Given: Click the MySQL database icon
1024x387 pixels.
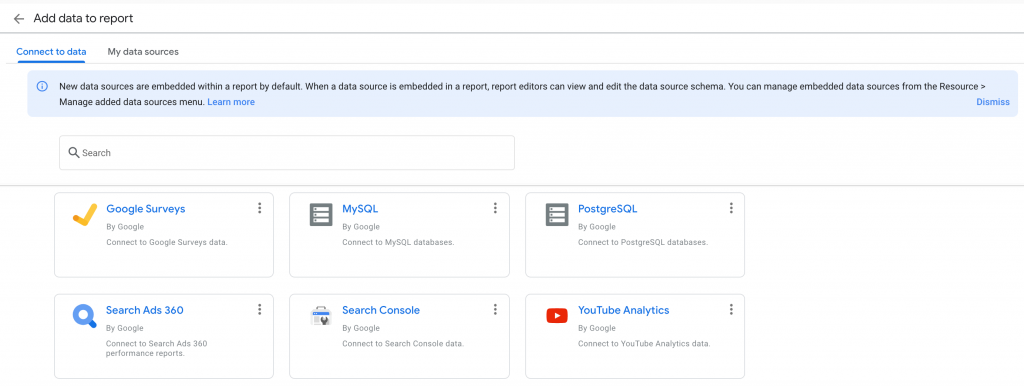Looking at the screenshot, I should 321,215.
